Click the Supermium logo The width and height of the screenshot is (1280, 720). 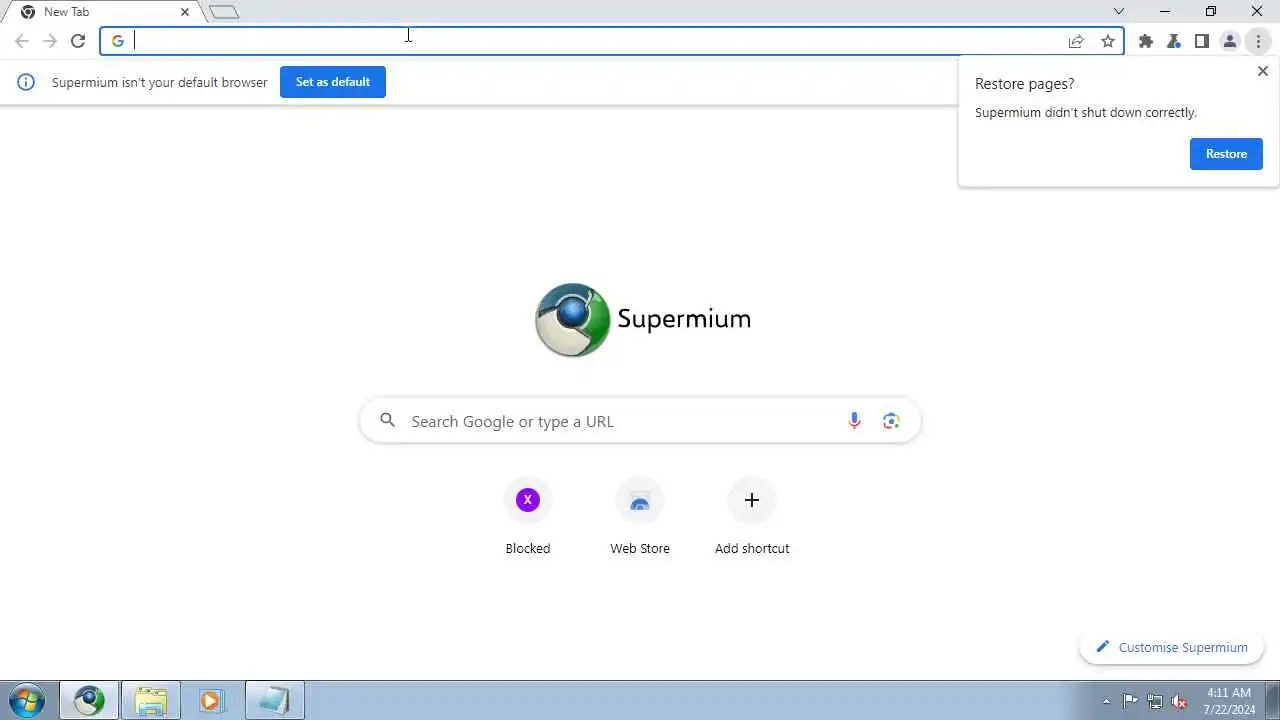click(643, 320)
